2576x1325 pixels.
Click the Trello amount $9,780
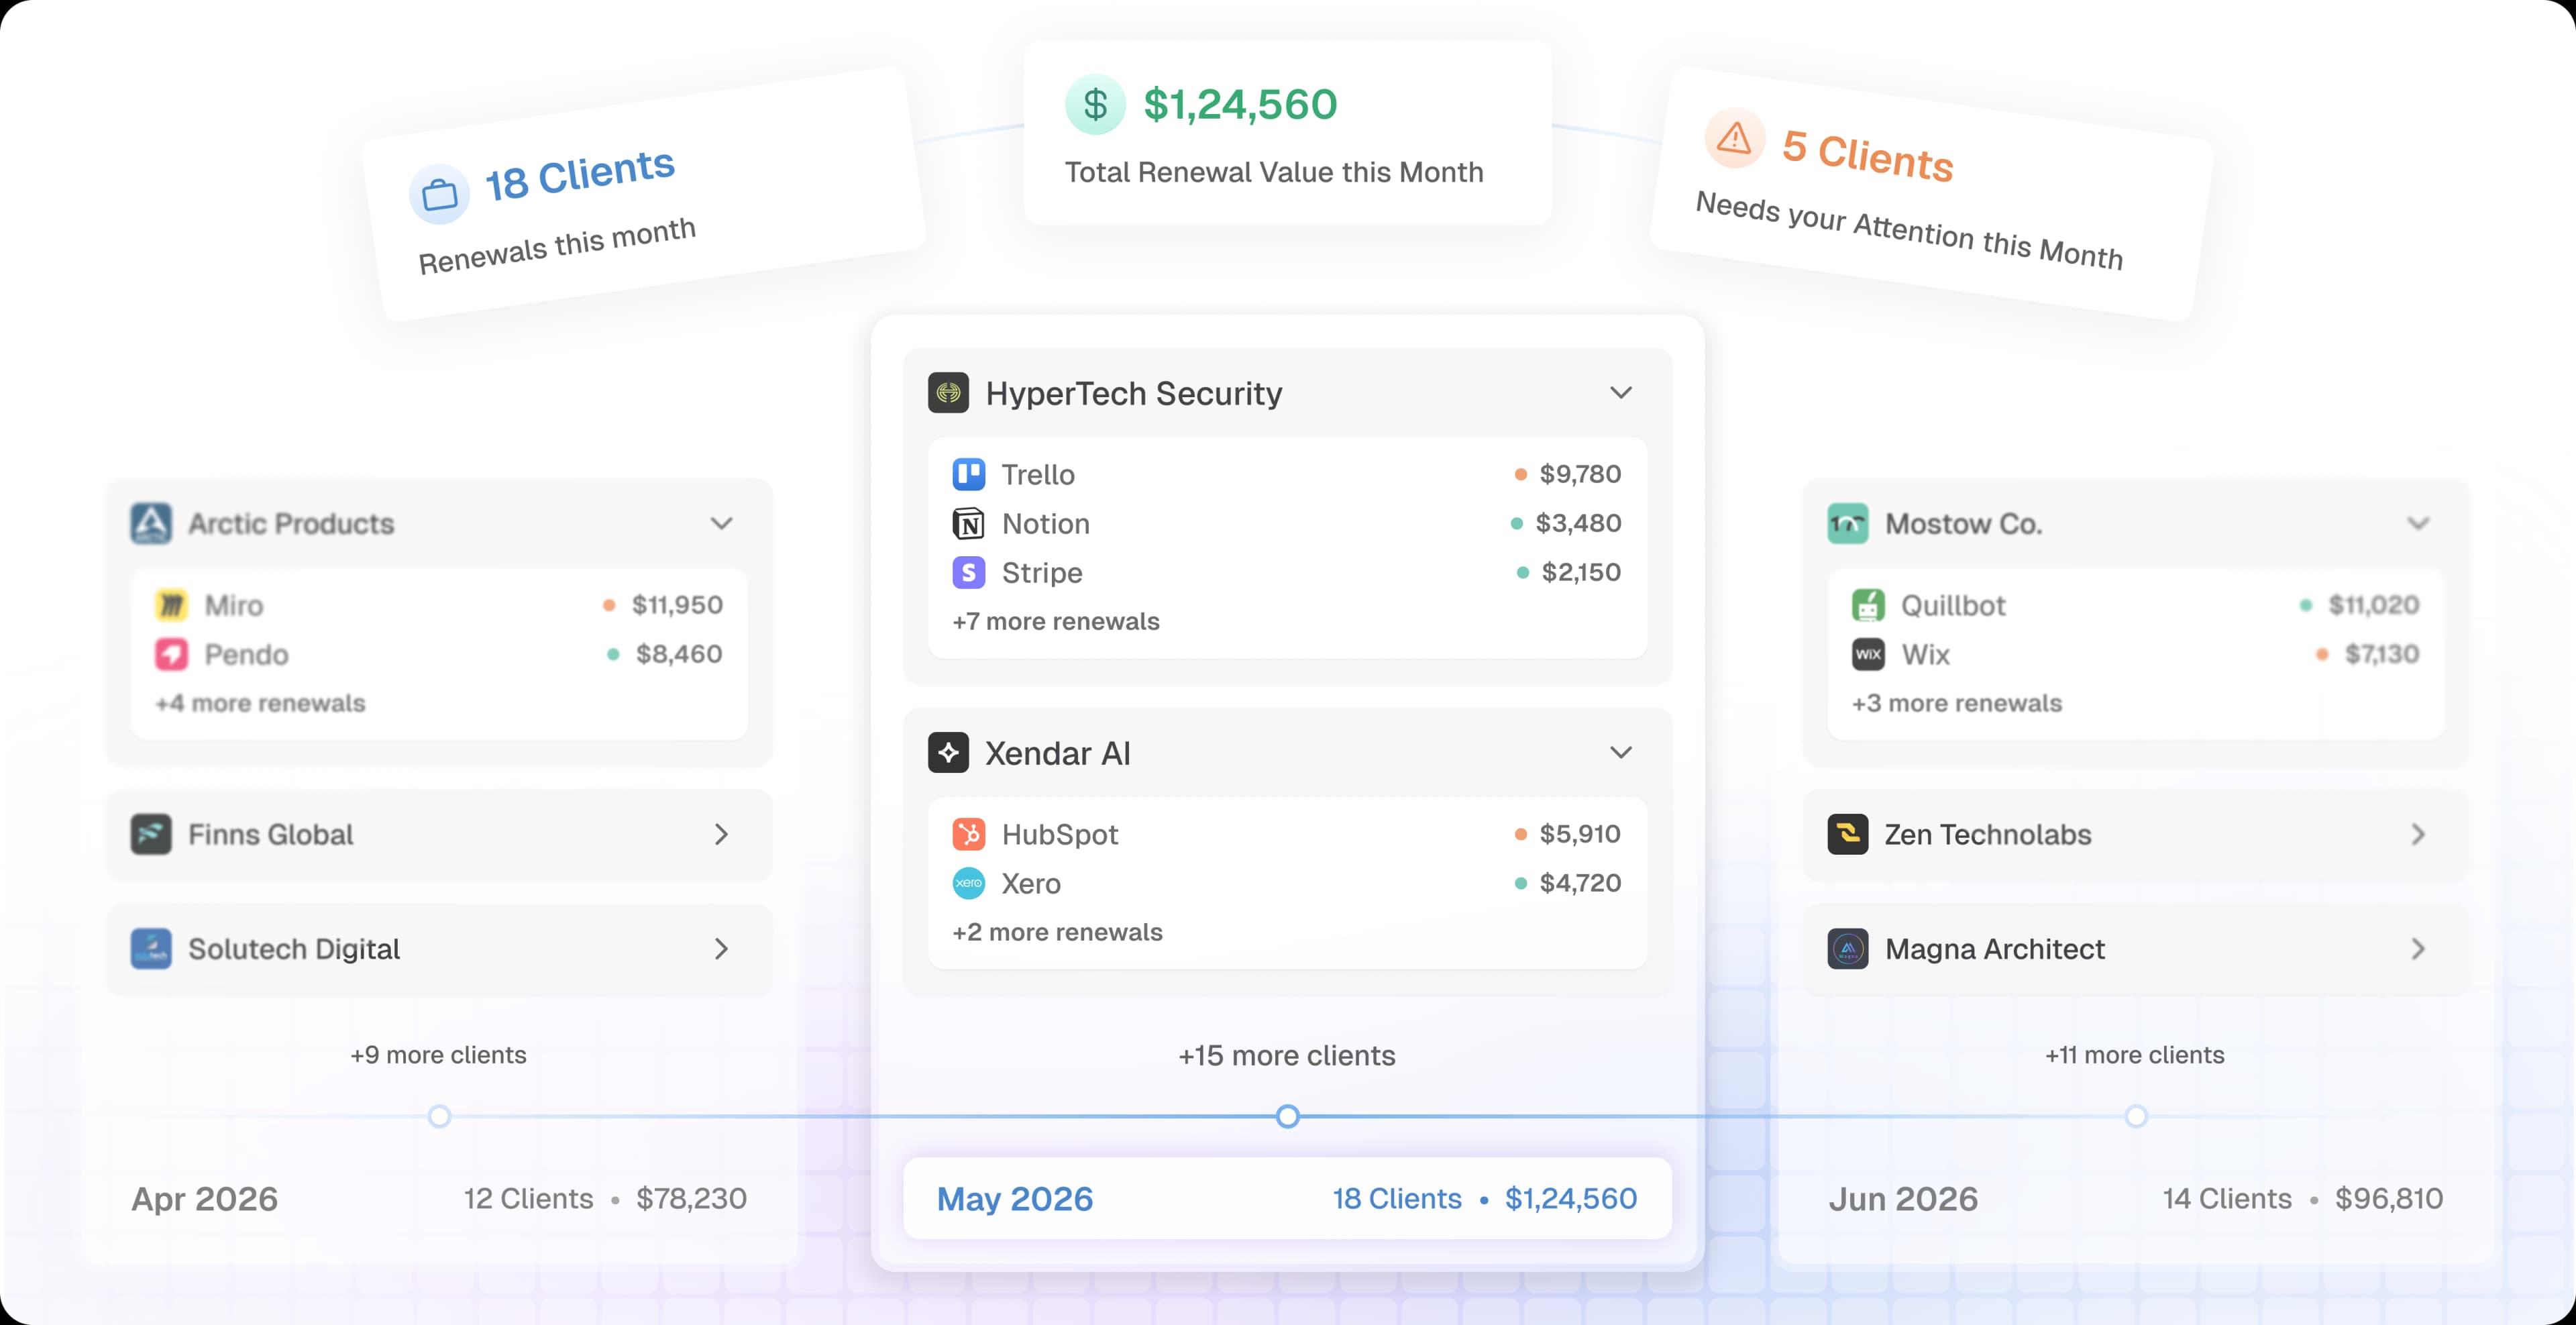[1580, 474]
